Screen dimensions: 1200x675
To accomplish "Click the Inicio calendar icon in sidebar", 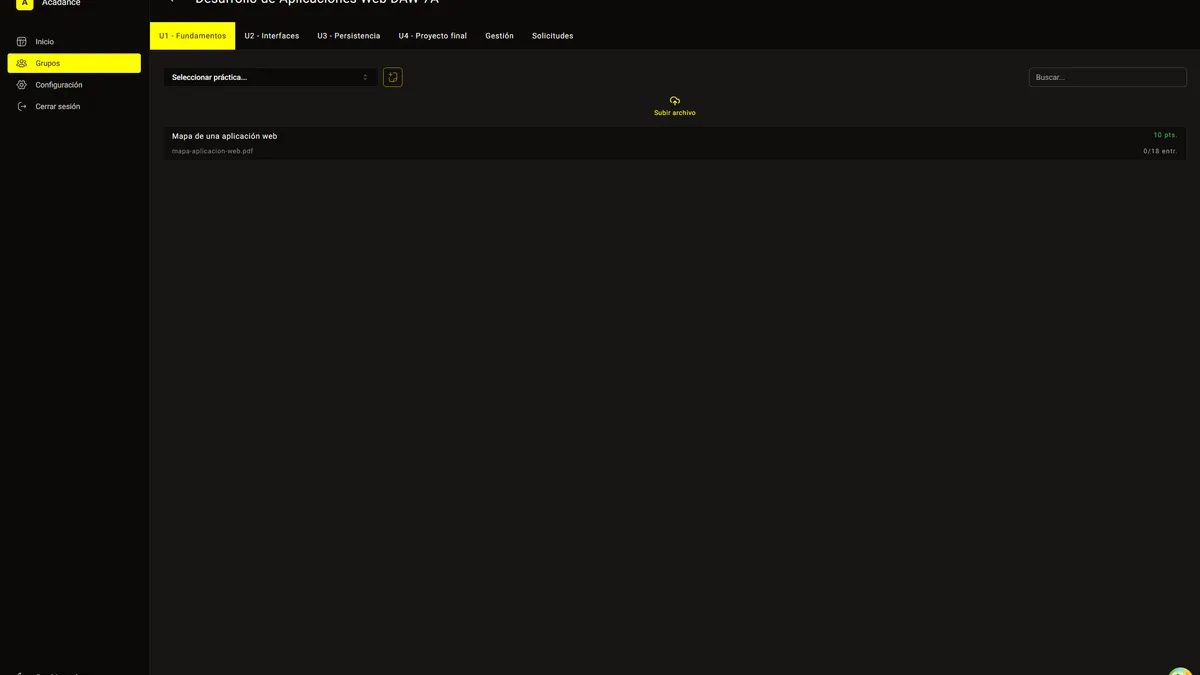I will point(22,42).
